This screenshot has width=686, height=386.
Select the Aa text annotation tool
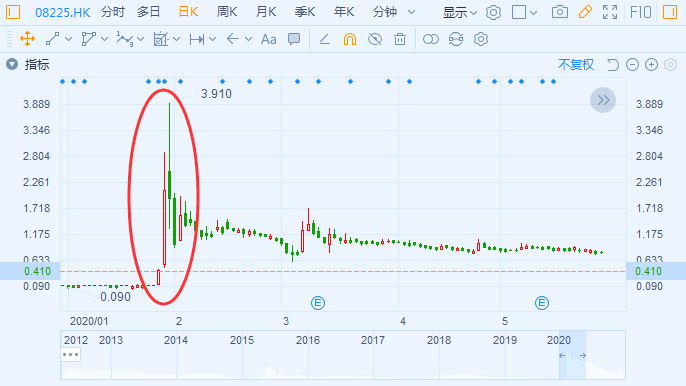[269, 39]
